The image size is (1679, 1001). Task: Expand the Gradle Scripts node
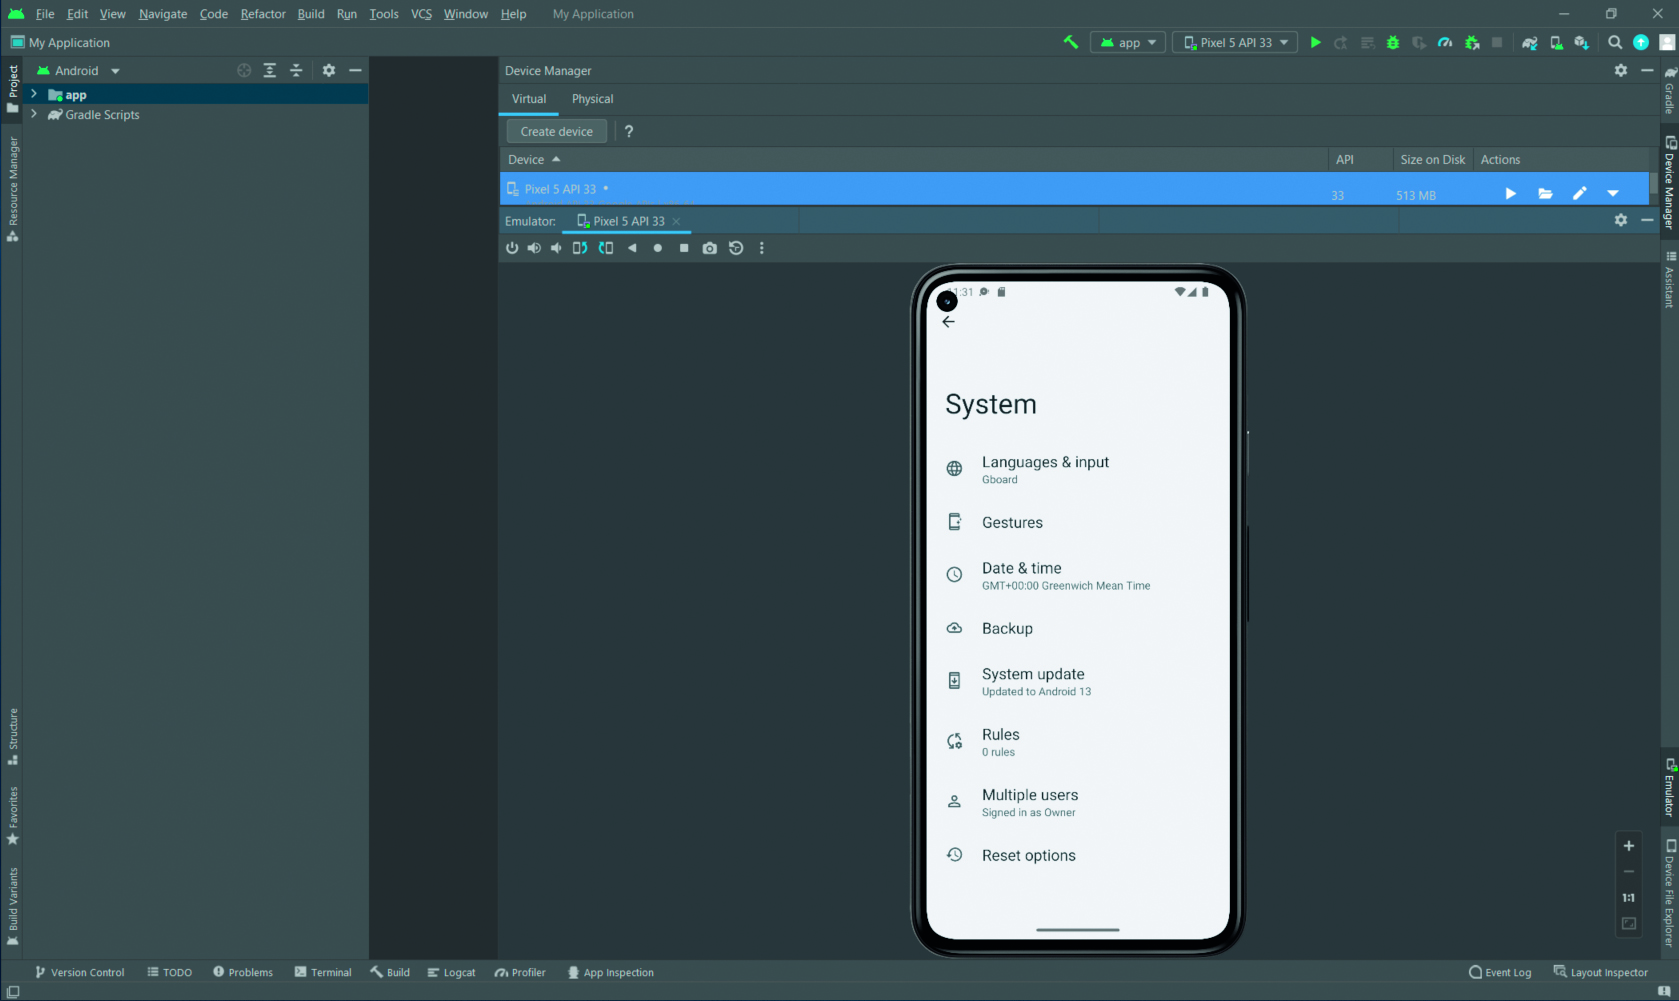[34, 114]
